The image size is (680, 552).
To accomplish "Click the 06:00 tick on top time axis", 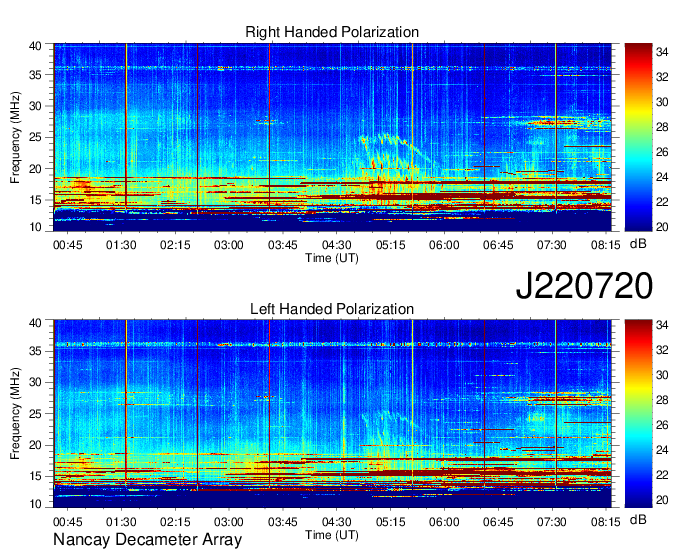I will [x=444, y=245].
